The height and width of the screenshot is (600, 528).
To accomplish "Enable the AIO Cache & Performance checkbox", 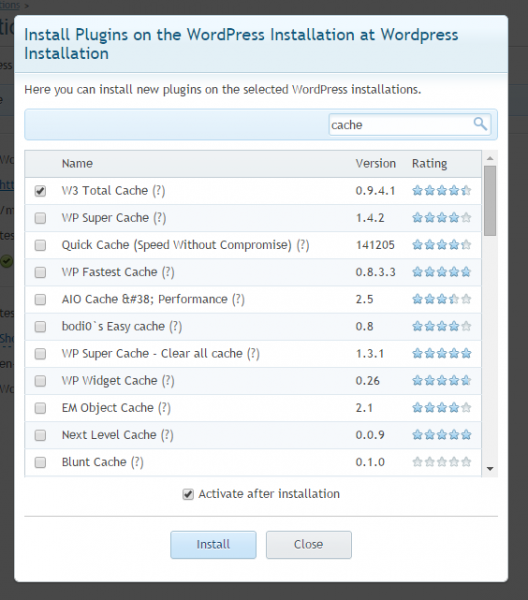I will 40,299.
